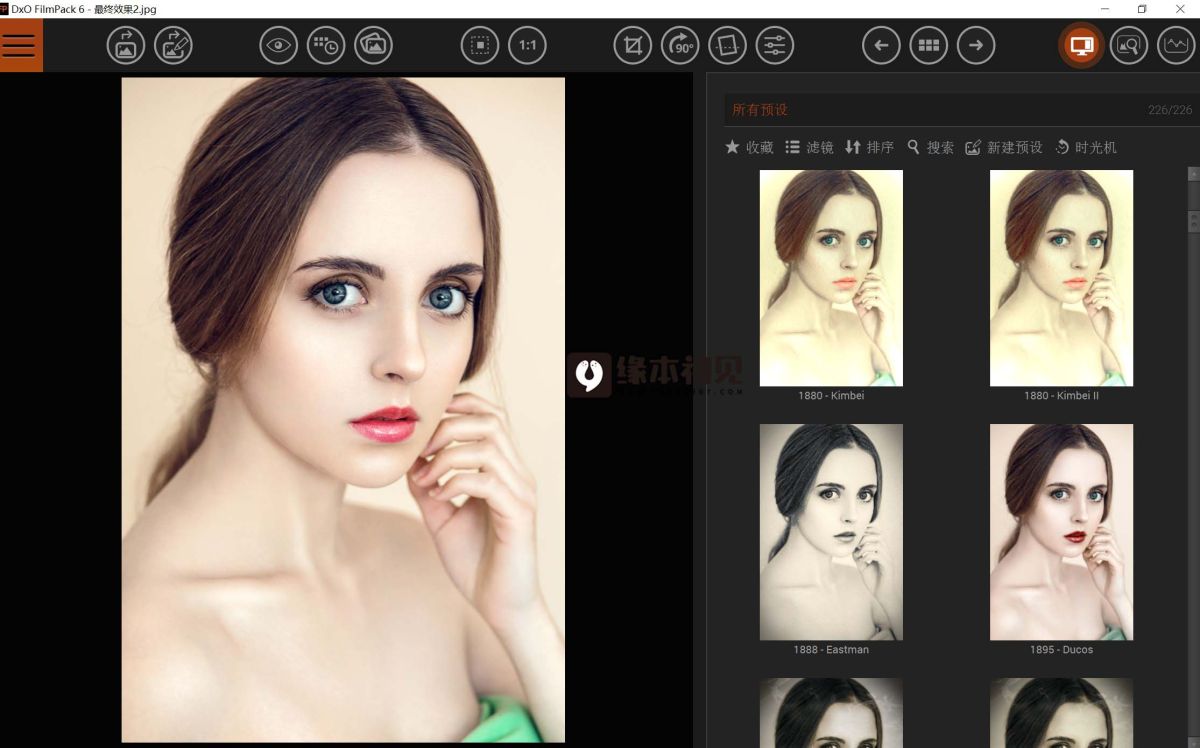Viewport: 1200px width, 748px height.
Task: Open the snapshots clock-grid icon
Action: pos(326,45)
